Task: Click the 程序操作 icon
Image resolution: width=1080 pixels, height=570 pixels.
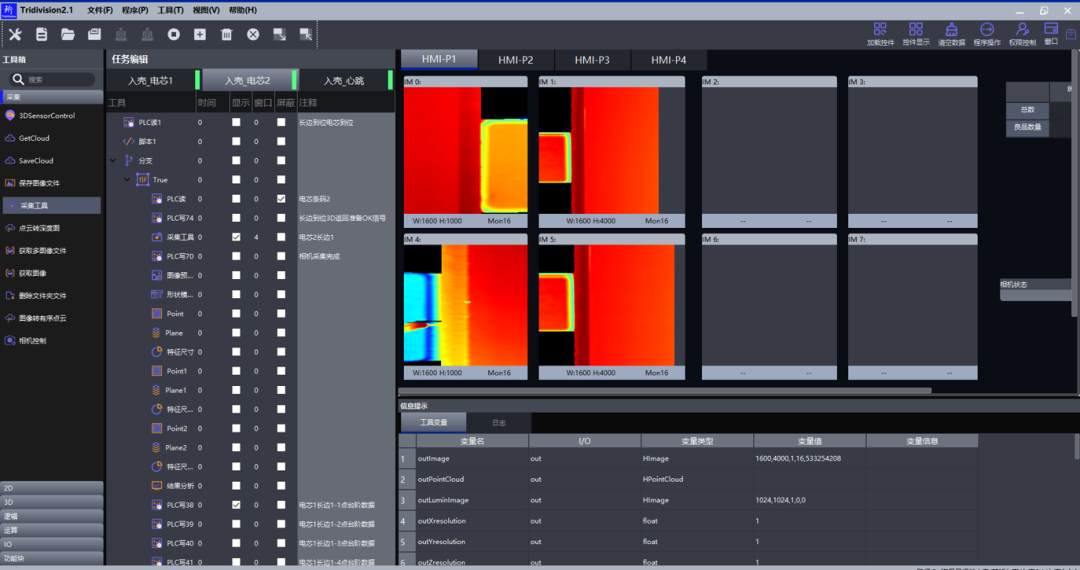Action: pos(986,34)
